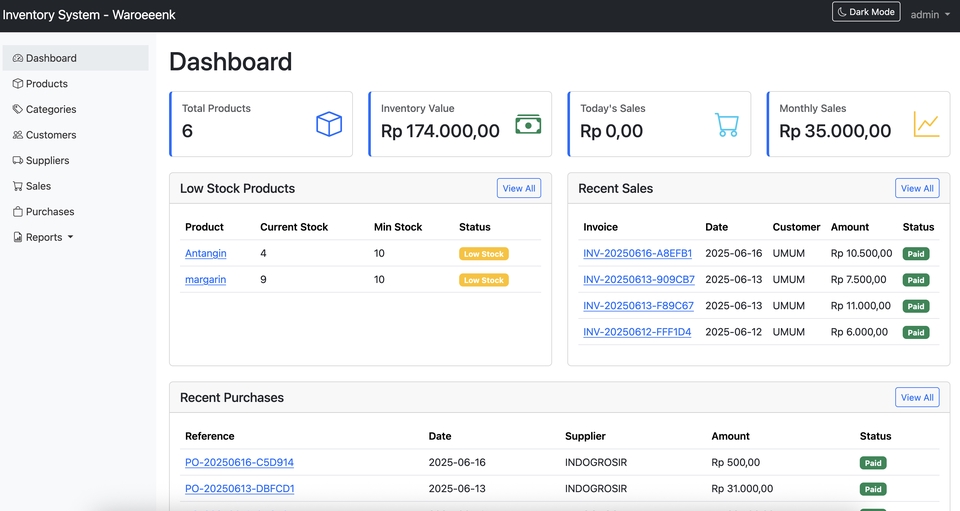Open invoice INV-20250616-A8EFB1
Screen dimensions: 960x511
pos(637,254)
